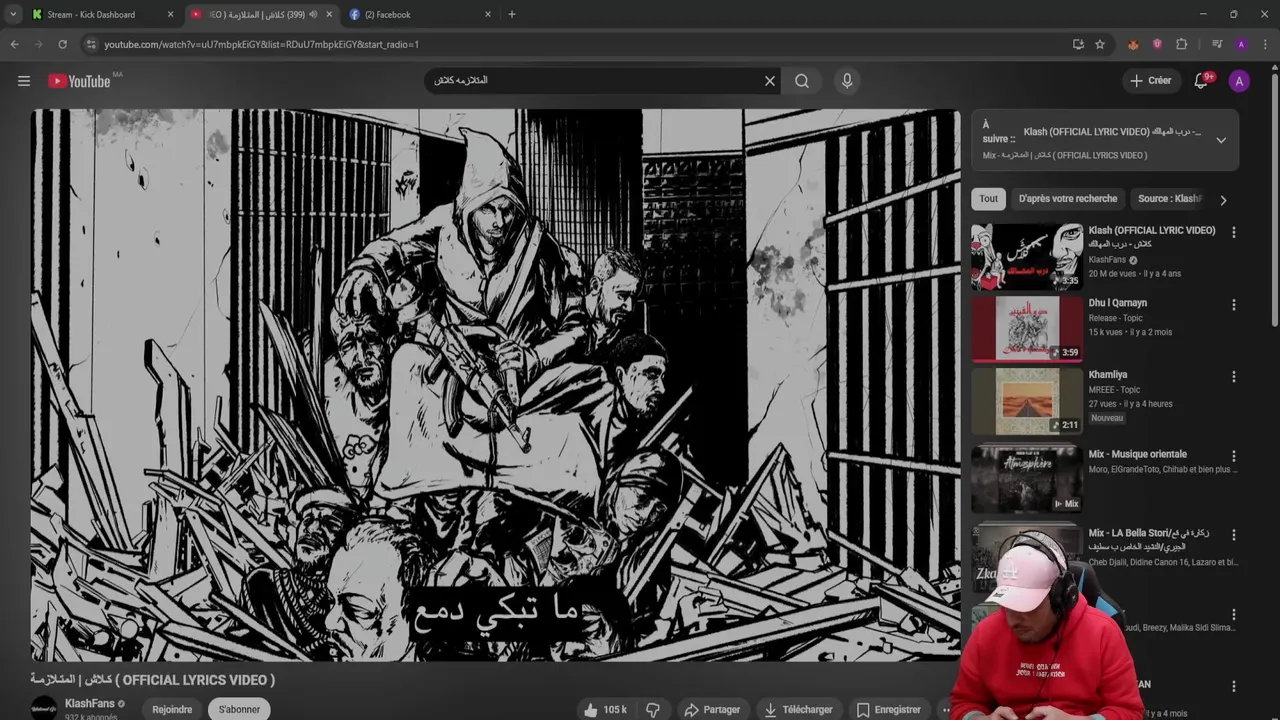Open Mix - Musique orientale thumbnail
The height and width of the screenshot is (720, 1280).
[1027, 479]
